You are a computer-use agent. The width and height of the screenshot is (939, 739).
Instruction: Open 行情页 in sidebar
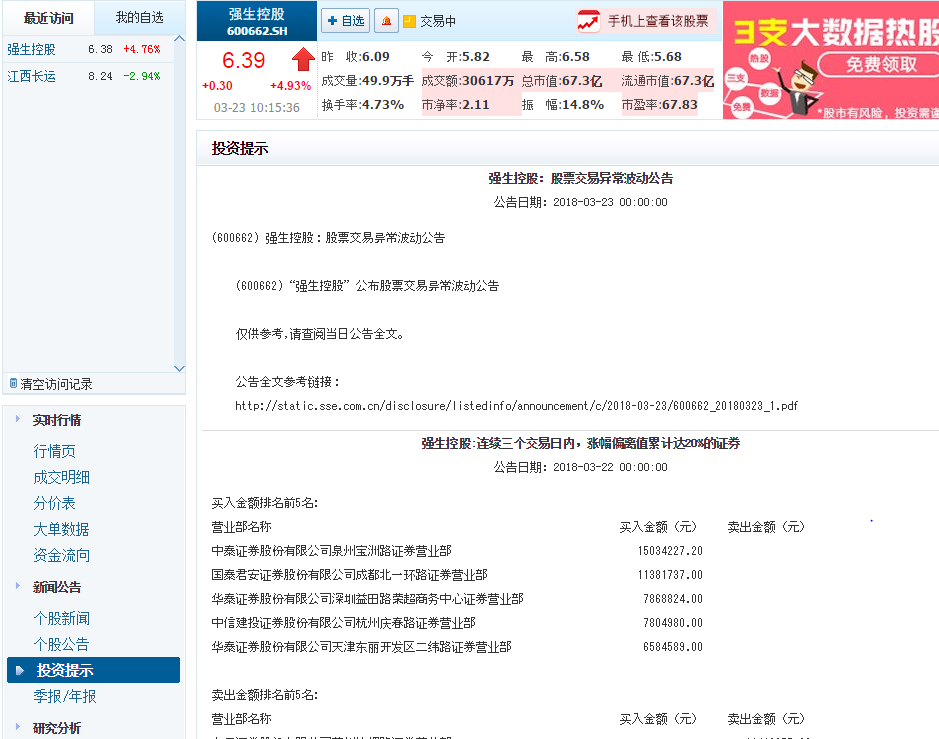click(54, 451)
